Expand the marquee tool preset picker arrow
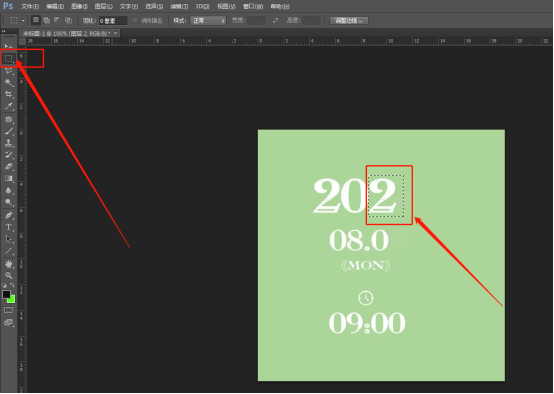This screenshot has width=554, height=394. [x=23, y=20]
